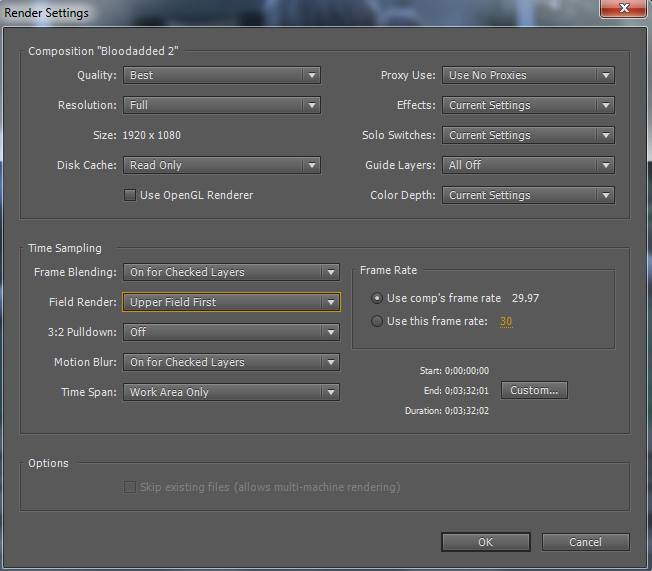Click the Render Settings title text
The height and width of the screenshot is (571, 652).
46,13
